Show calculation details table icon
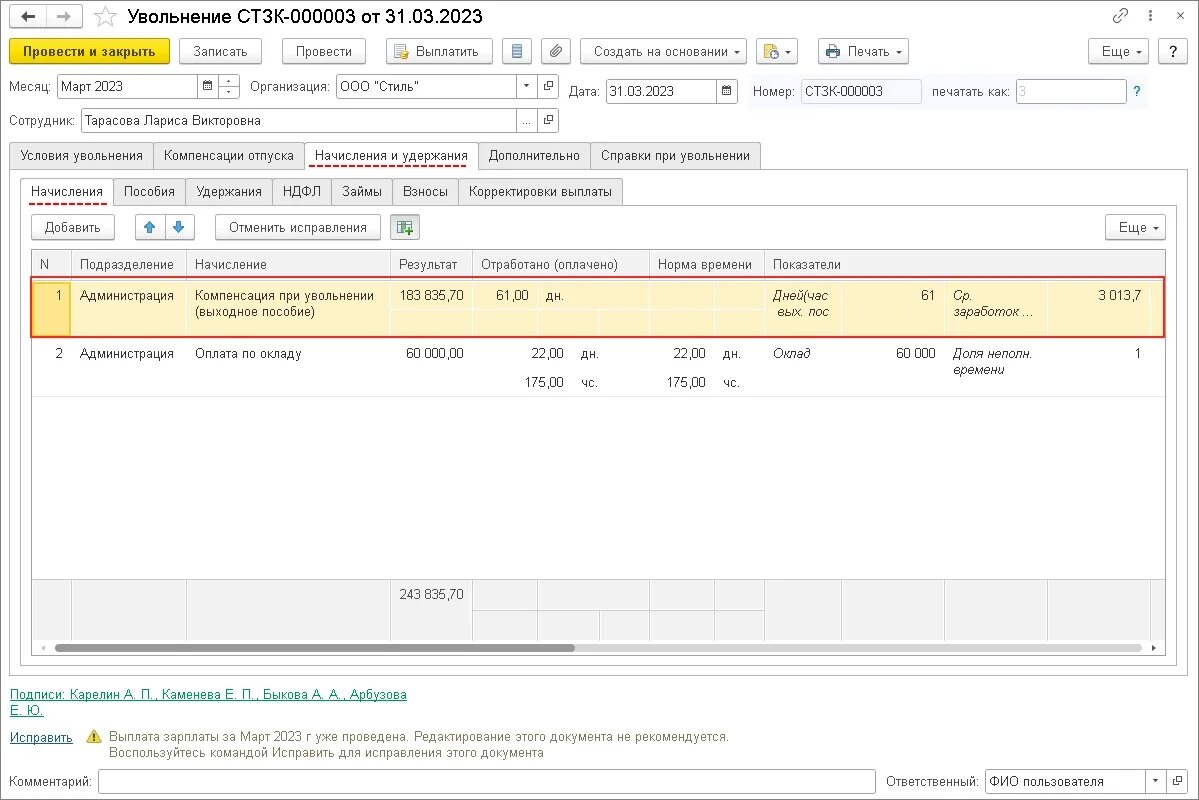The image size is (1199, 800). coord(405,227)
